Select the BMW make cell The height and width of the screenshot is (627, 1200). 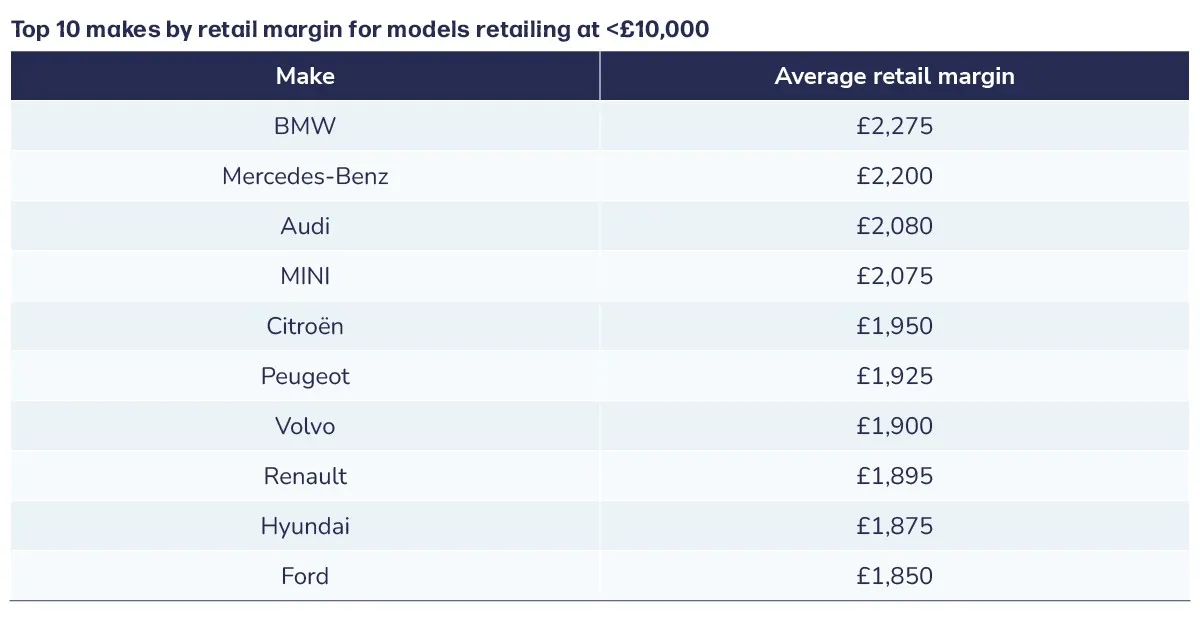click(x=305, y=126)
